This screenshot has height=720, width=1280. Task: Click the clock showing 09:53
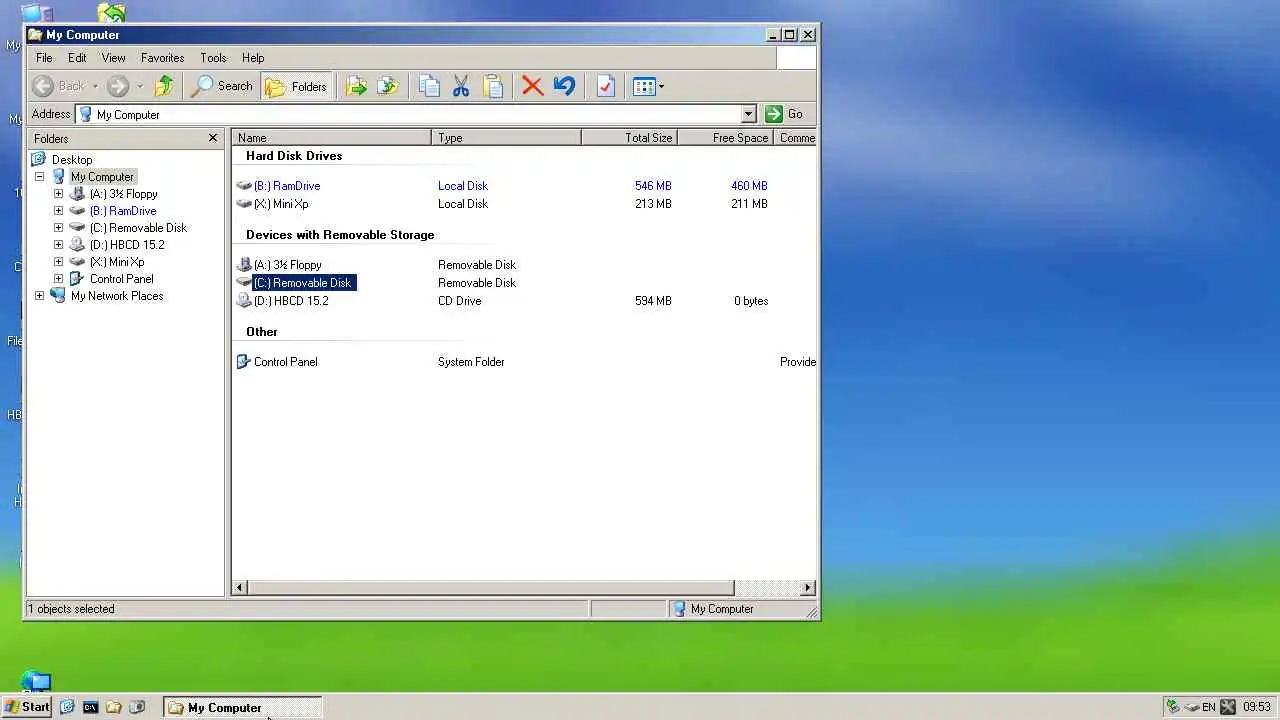coord(1257,707)
